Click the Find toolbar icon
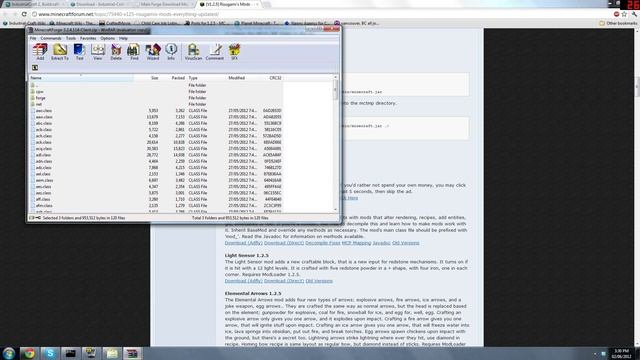The height and width of the screenshot is (360, 640). pos(134,52)
